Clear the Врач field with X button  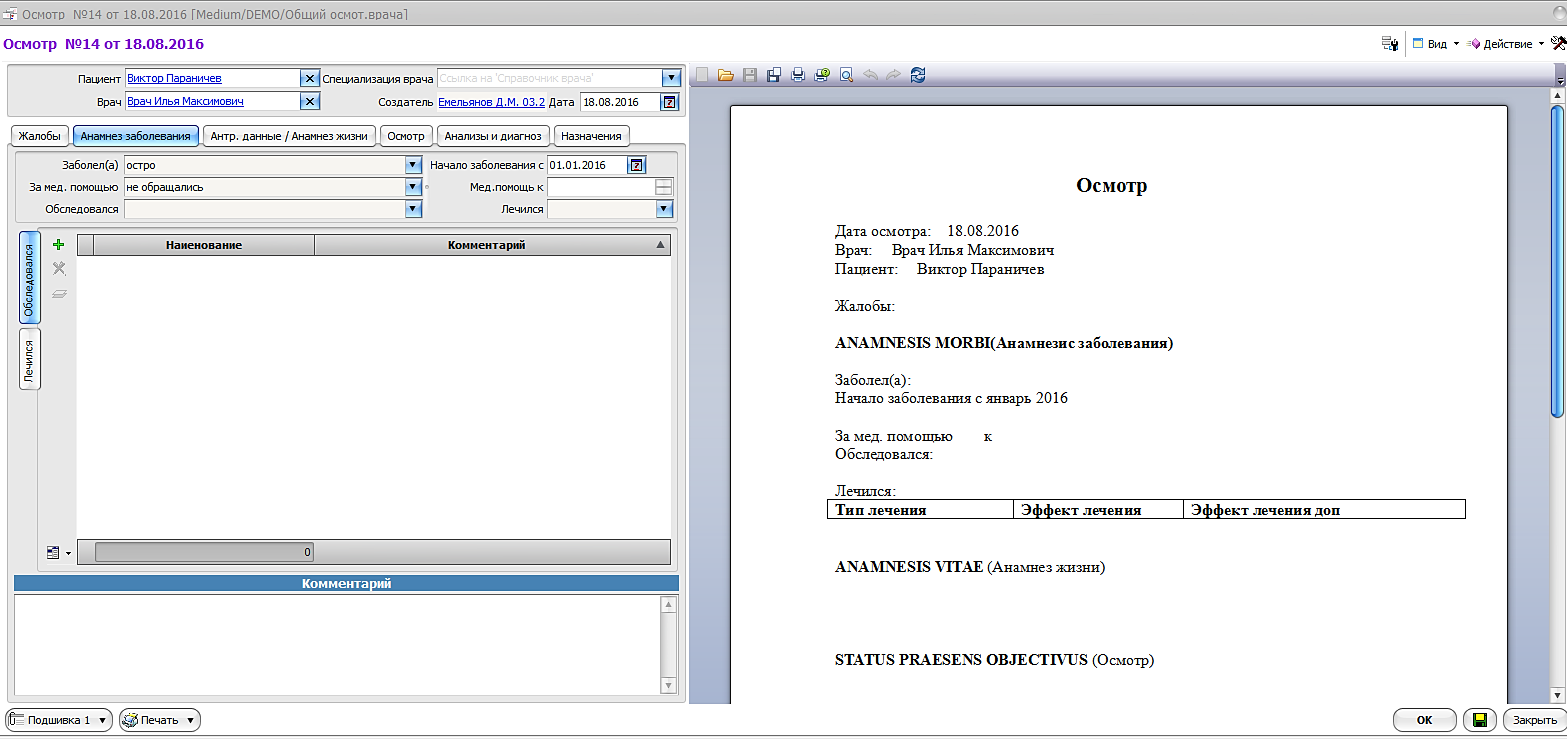pyautogui.click(x=310, y=101)
